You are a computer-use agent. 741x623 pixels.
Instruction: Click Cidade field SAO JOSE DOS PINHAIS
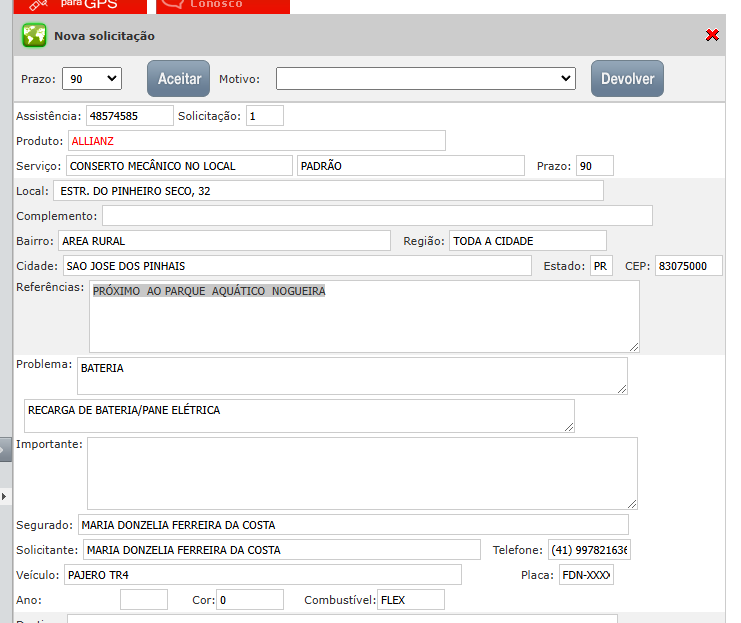(297, 266)
